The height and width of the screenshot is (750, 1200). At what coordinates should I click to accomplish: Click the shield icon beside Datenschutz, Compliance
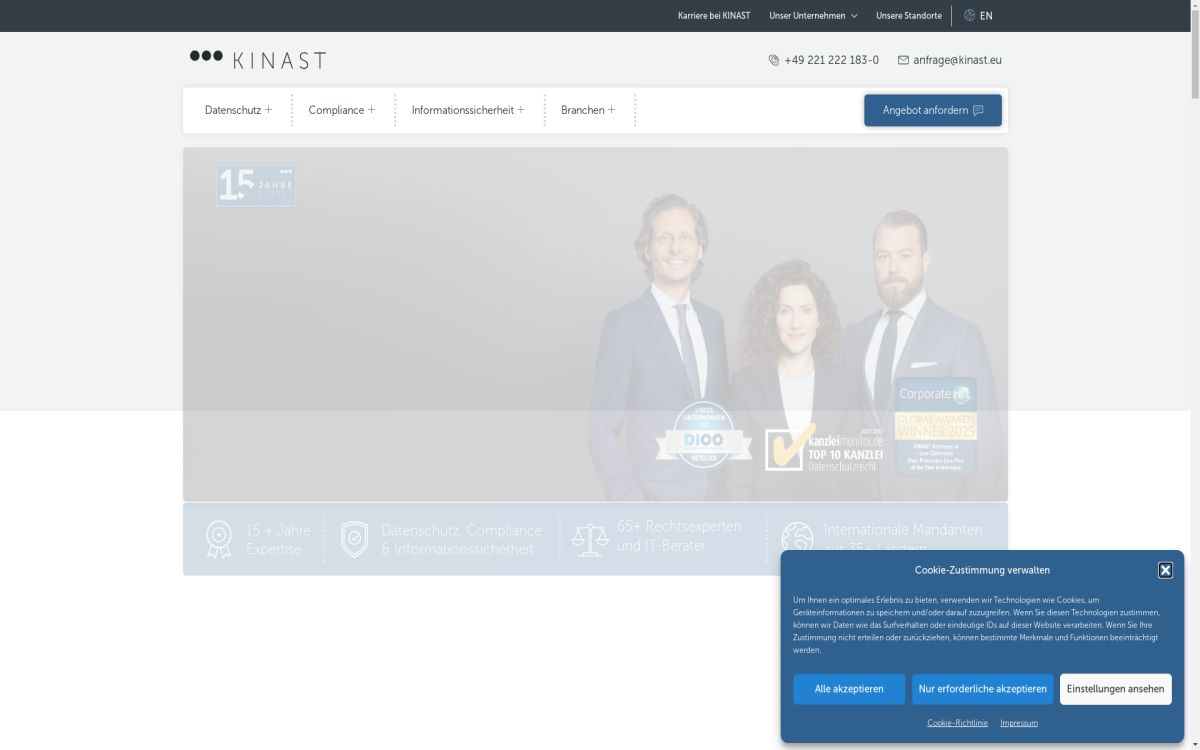(353, 537)
